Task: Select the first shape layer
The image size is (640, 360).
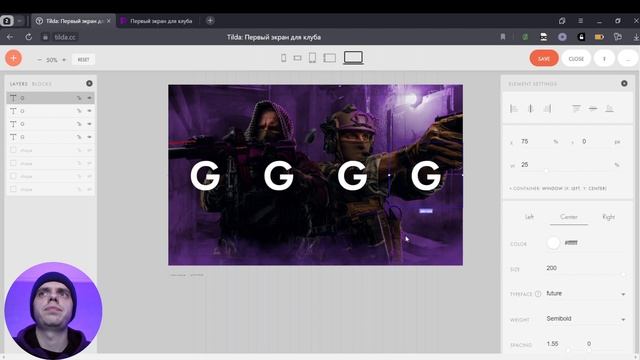Action: pos(50,150)
